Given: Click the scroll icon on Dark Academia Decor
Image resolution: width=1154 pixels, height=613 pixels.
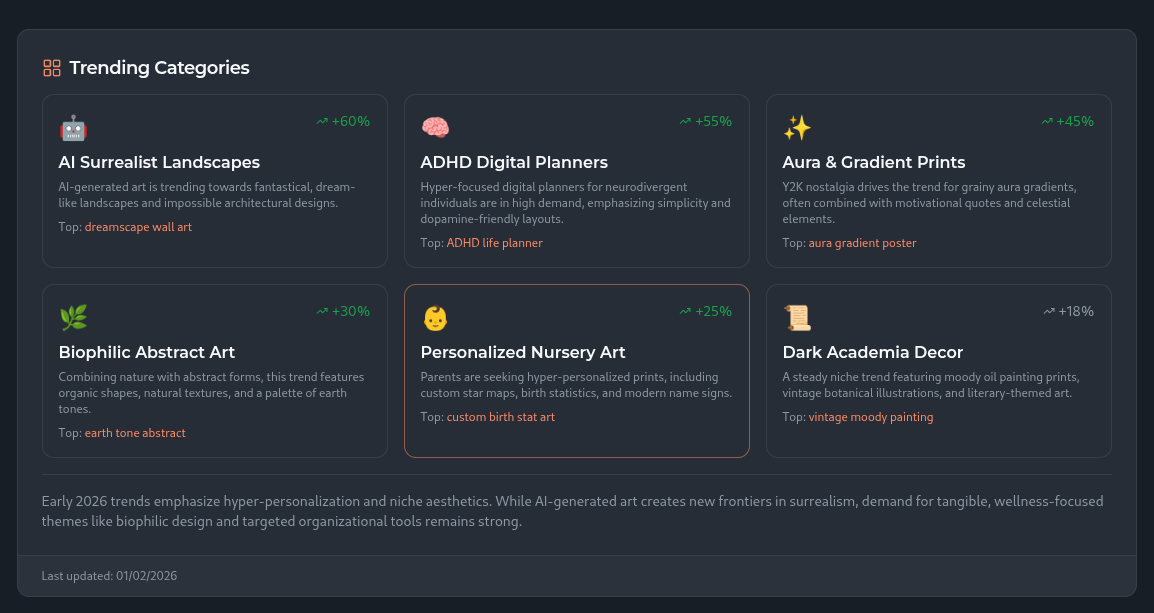Looking at the screenshot, I should coord(795,318).
